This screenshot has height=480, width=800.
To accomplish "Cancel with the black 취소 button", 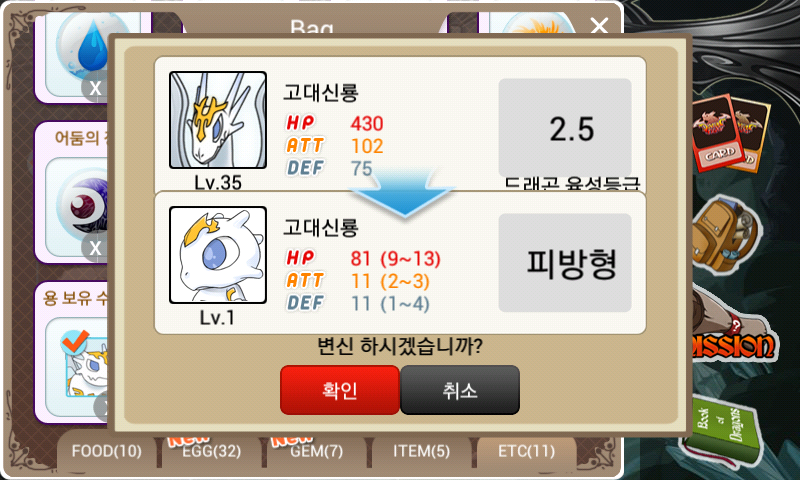I will (x=460, y=390).
